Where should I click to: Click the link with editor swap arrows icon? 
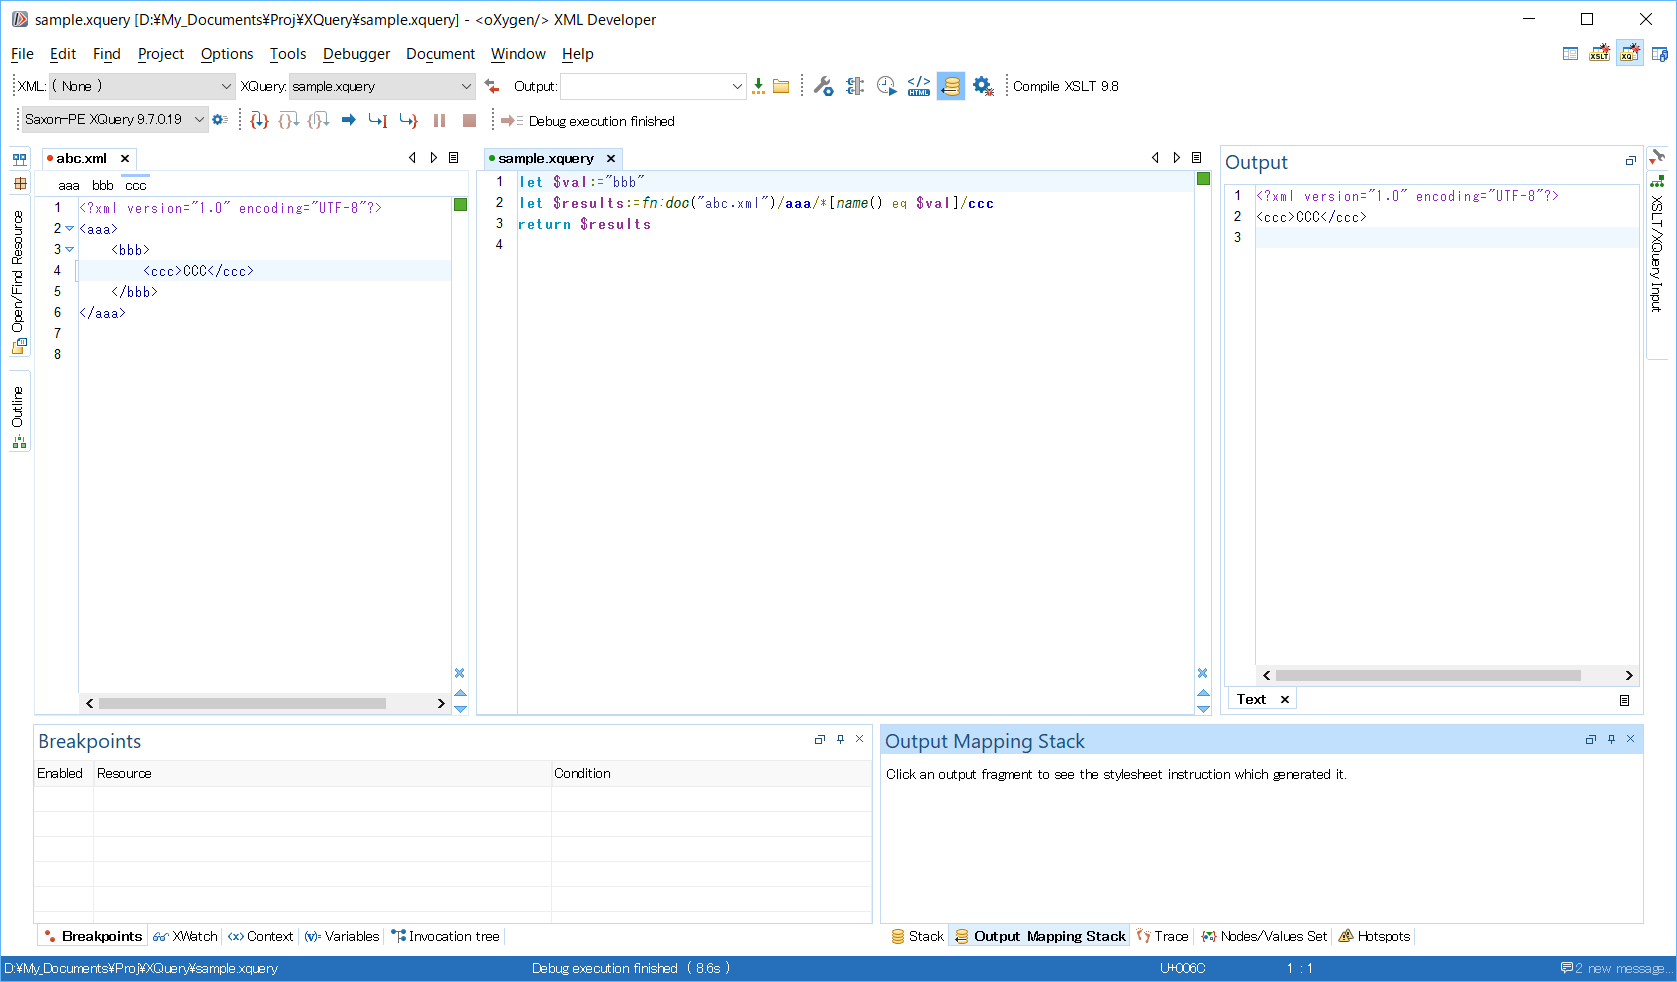click(x=492, y=87)
